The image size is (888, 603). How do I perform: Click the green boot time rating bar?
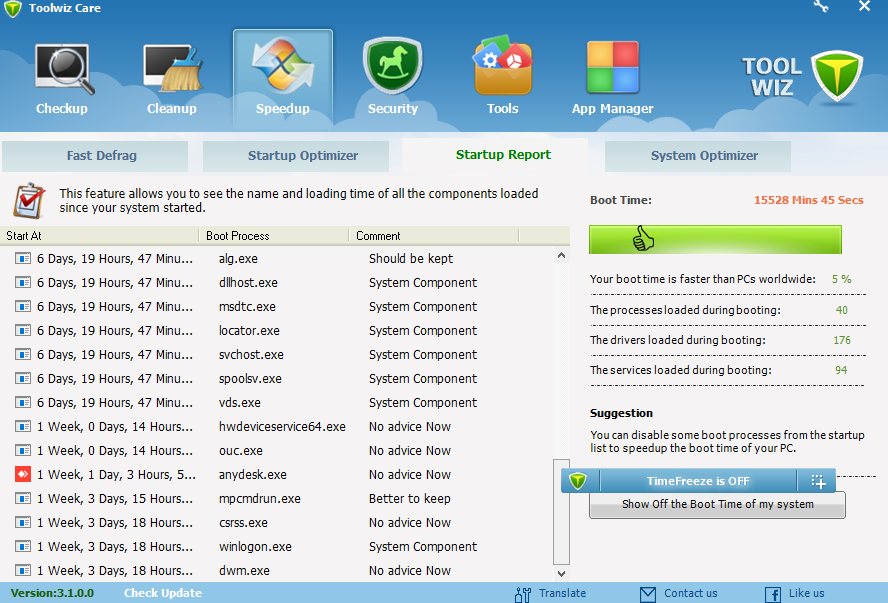(x=715, y=240)
